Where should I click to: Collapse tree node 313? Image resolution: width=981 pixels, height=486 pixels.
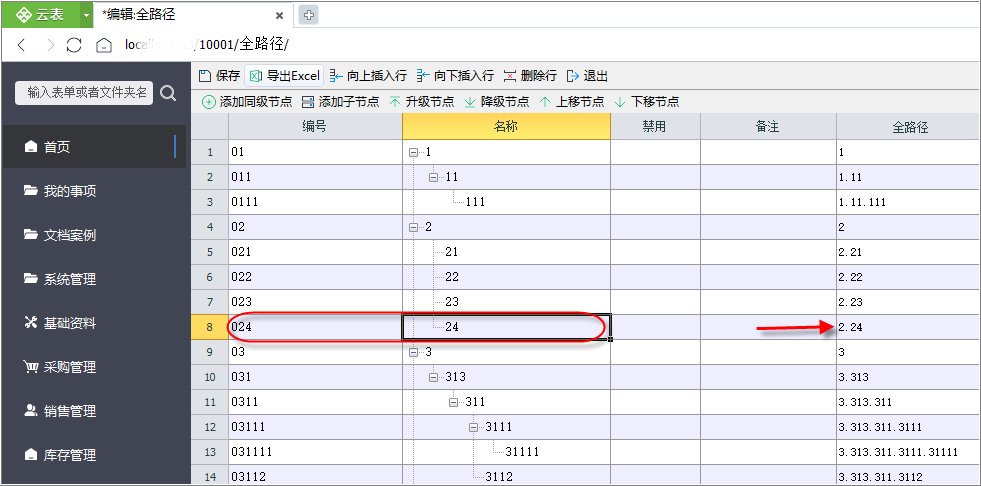point(433,377)
